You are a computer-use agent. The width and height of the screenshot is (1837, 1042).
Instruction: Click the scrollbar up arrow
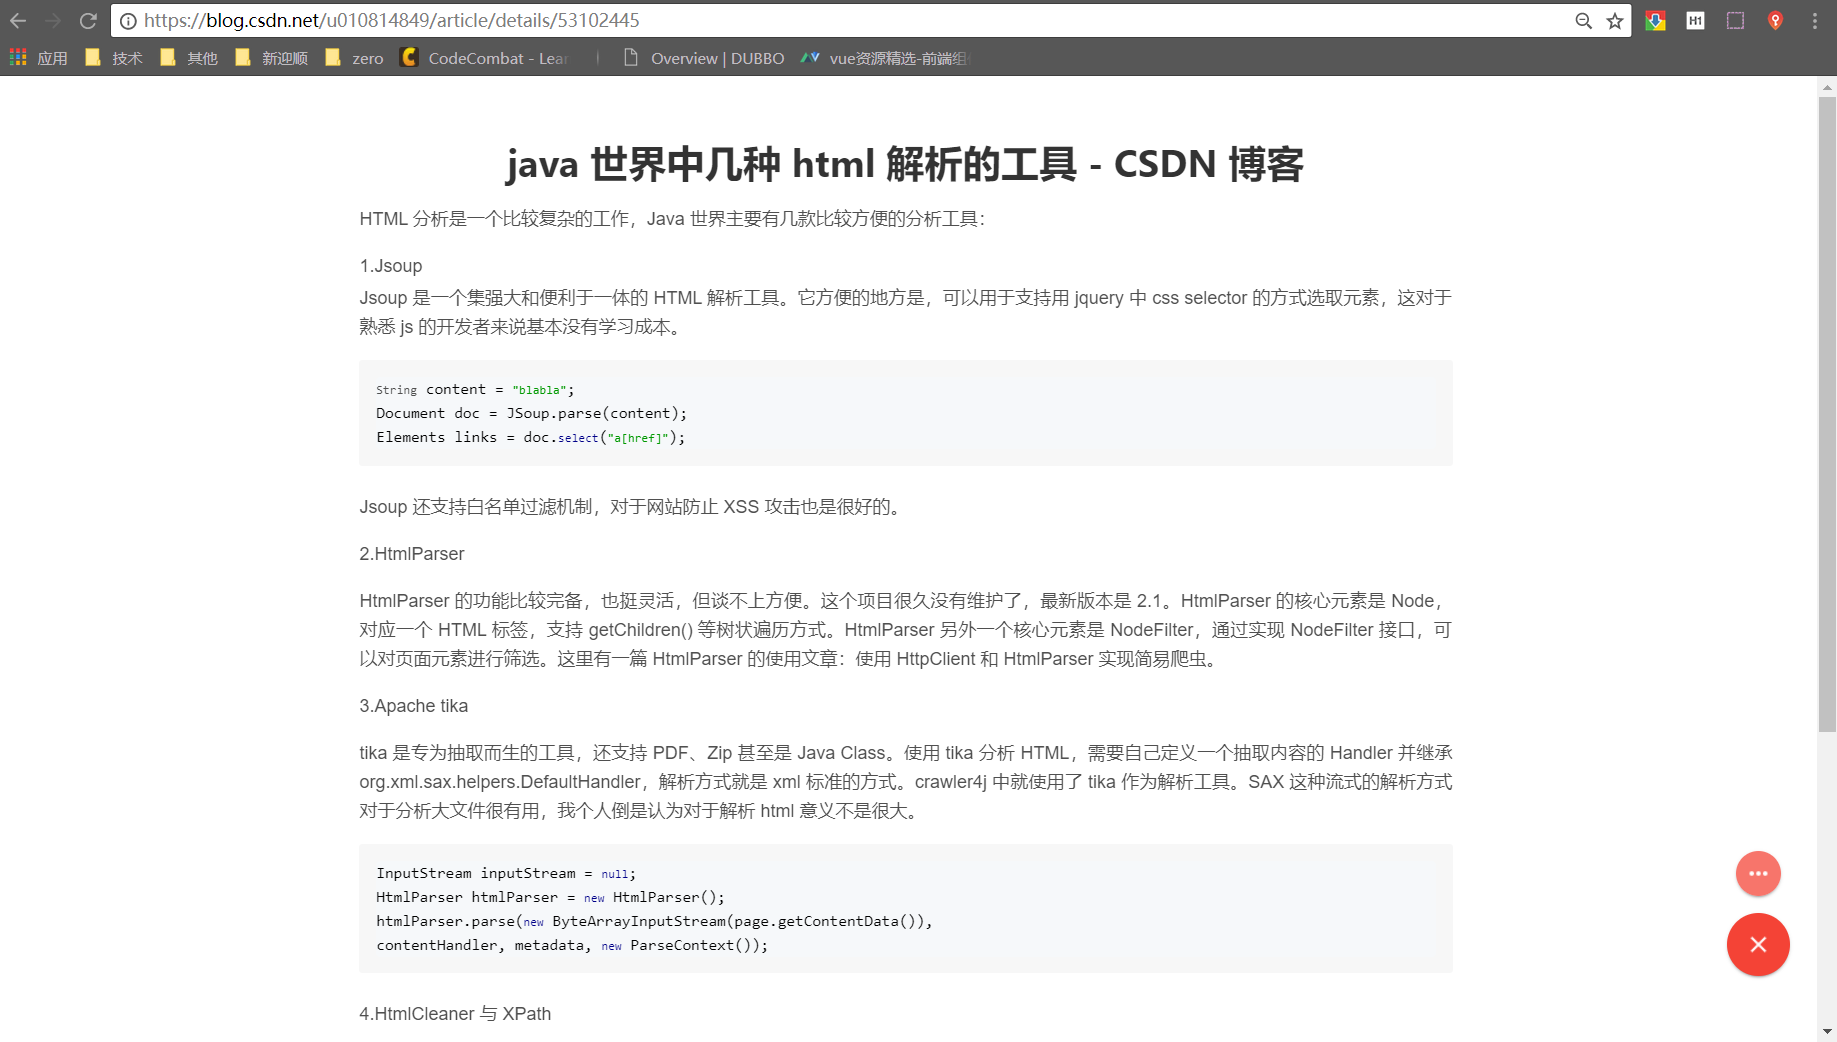coord(1827,88)
